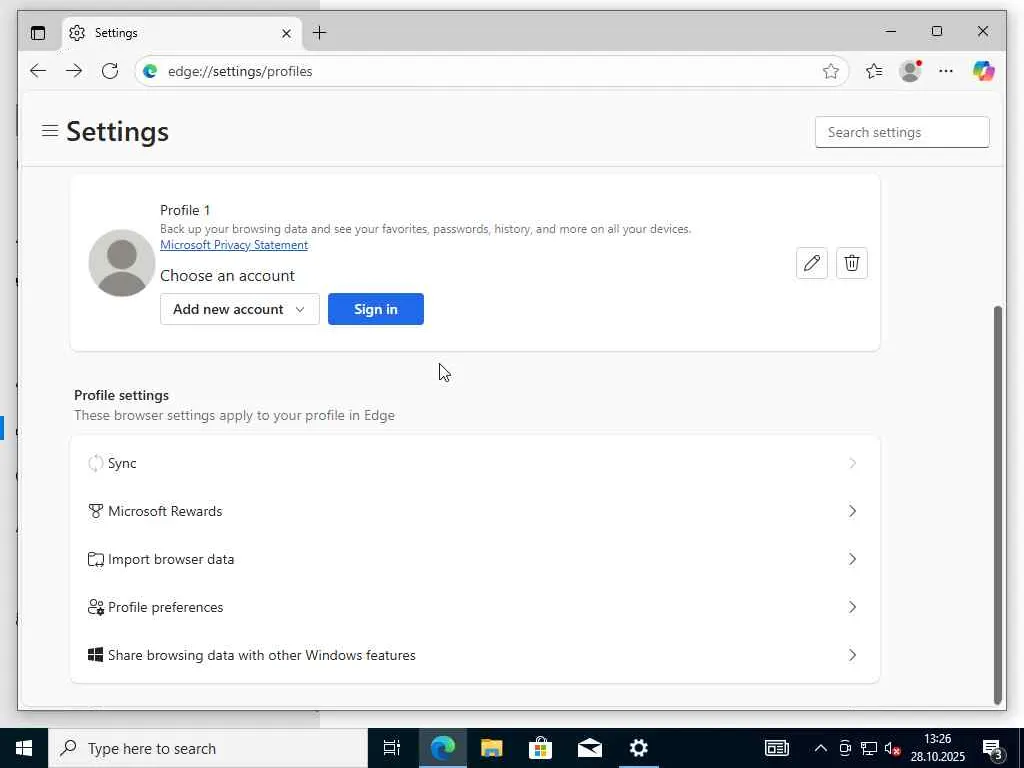
Task: Click the Microsoft Rewards medal icon
Action: (95, 511)
